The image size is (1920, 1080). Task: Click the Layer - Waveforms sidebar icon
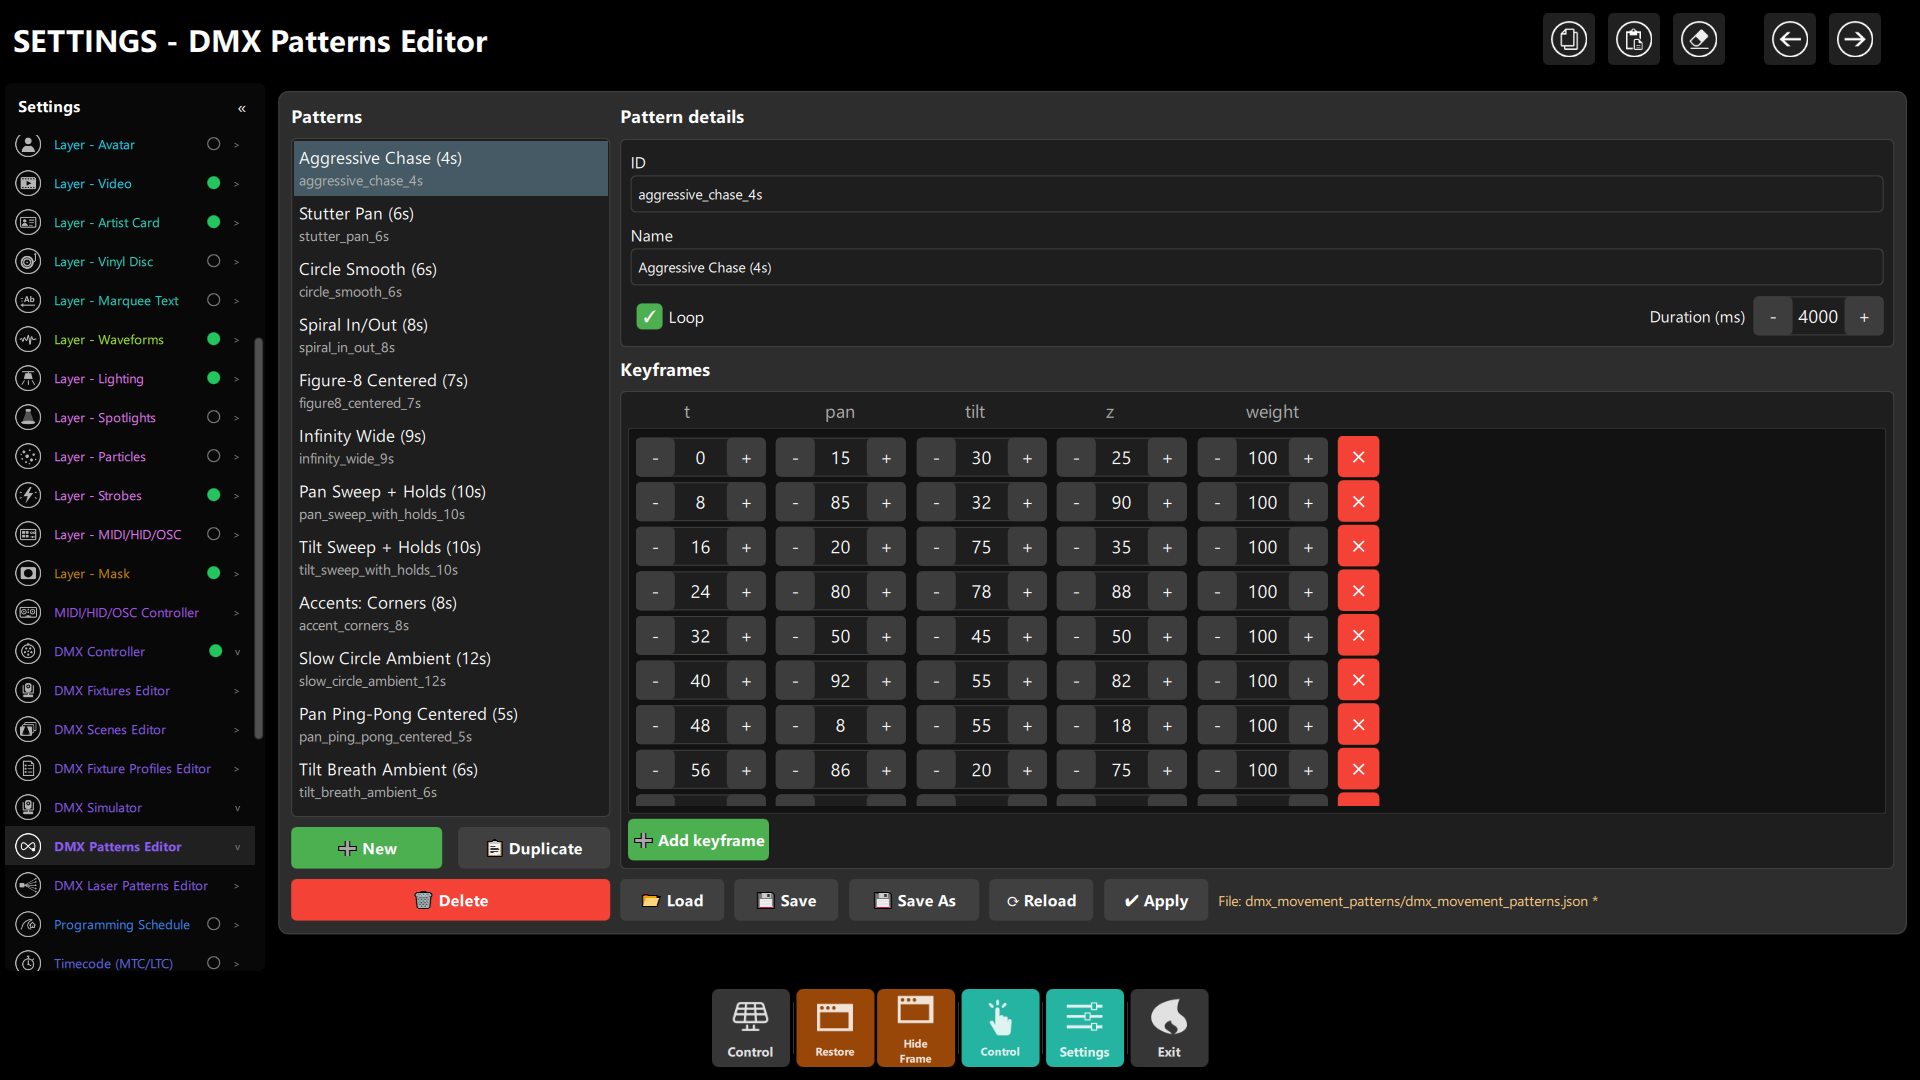coord(28,340)
